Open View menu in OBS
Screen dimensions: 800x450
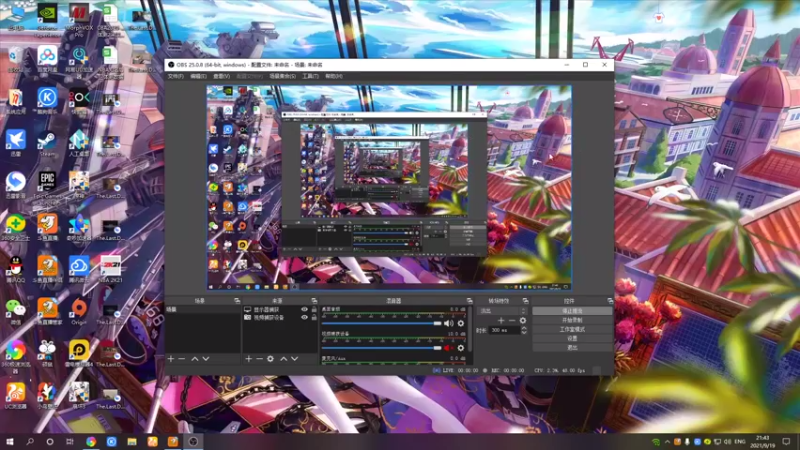221,76
